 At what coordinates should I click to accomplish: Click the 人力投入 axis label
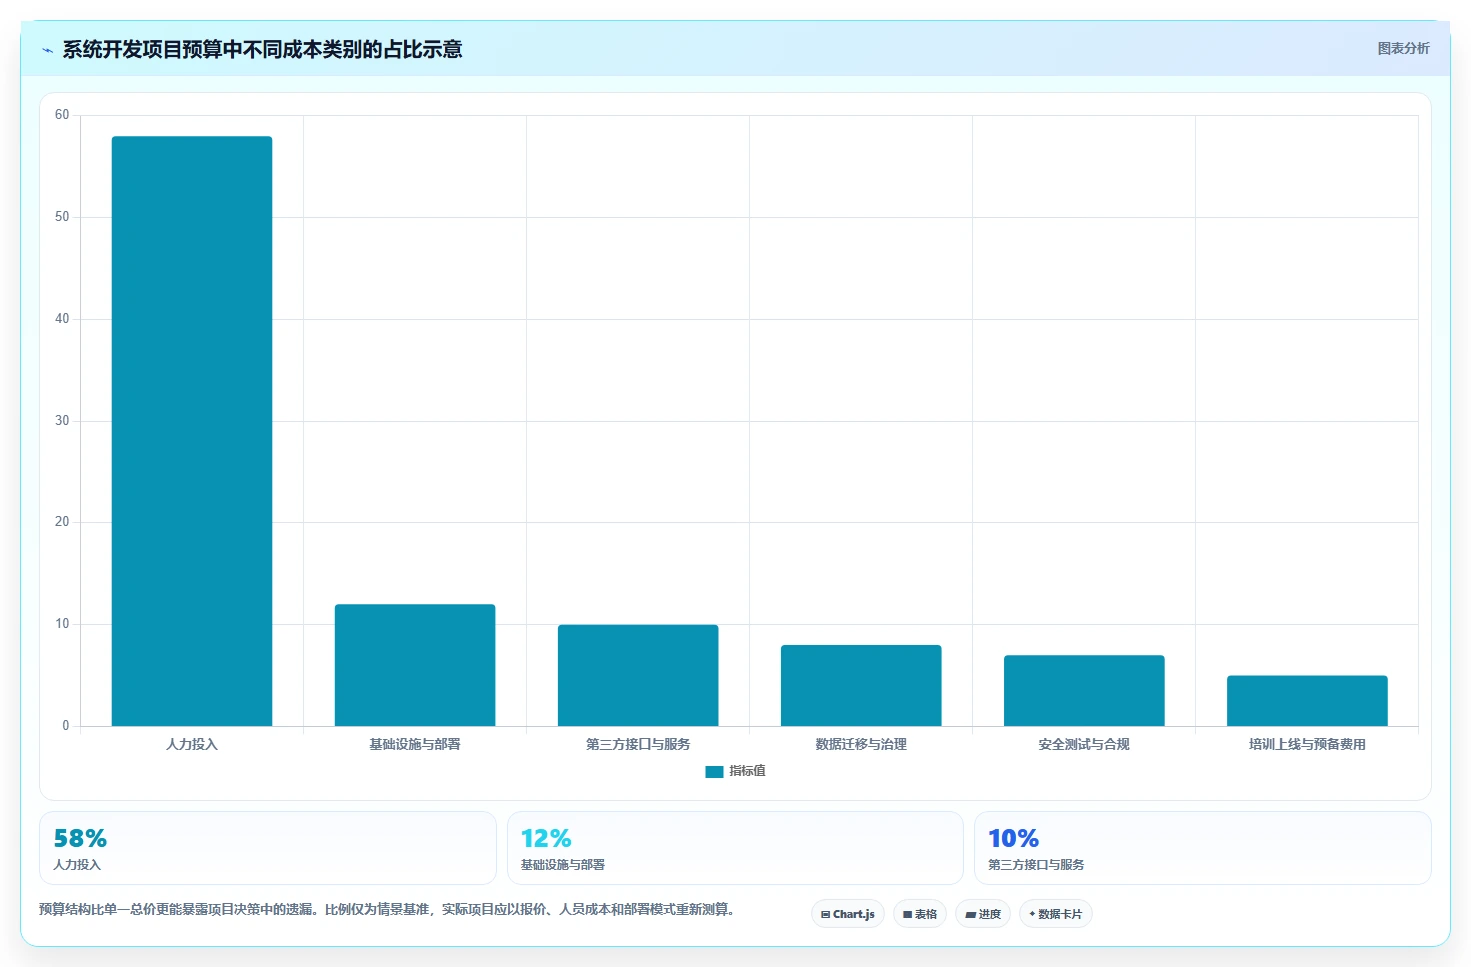tap(192, 744)
